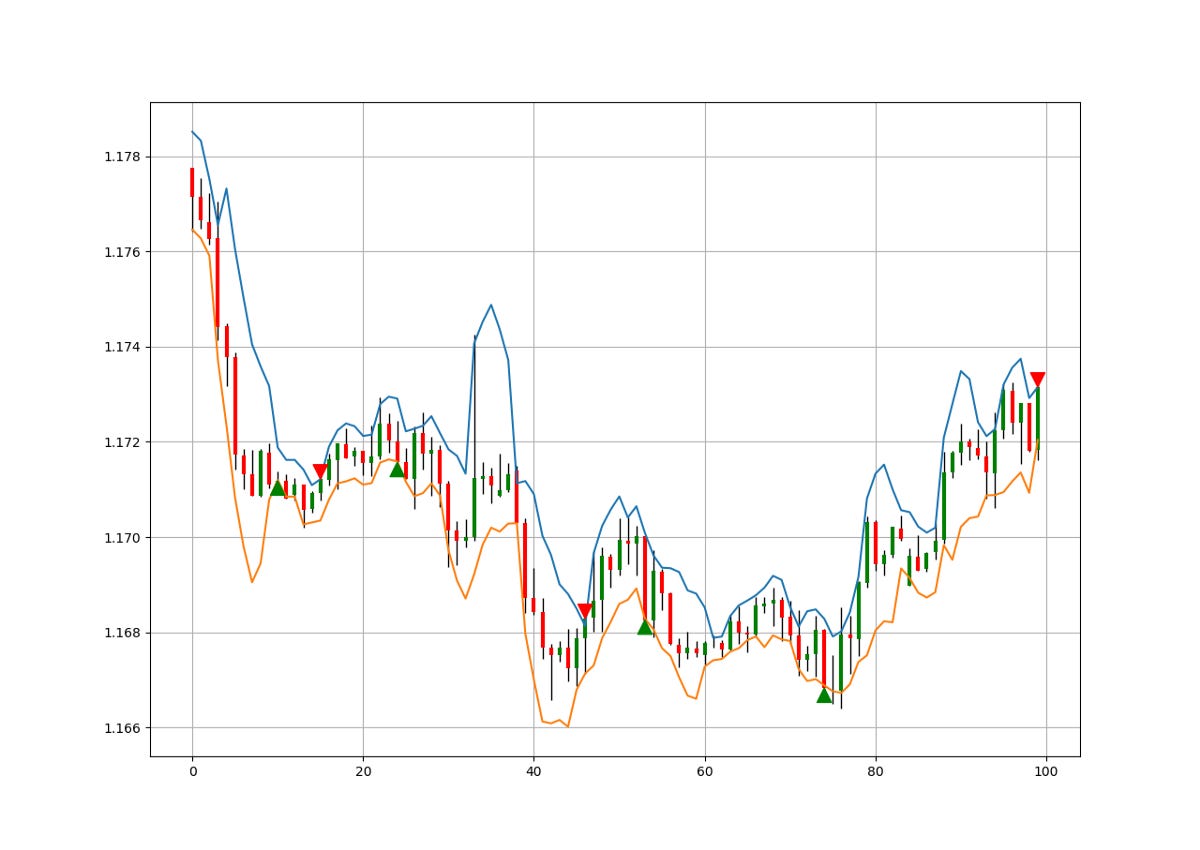Click the x-axis label 60
This screenshot has height=850, width=1200.
[x=705, y=772]
